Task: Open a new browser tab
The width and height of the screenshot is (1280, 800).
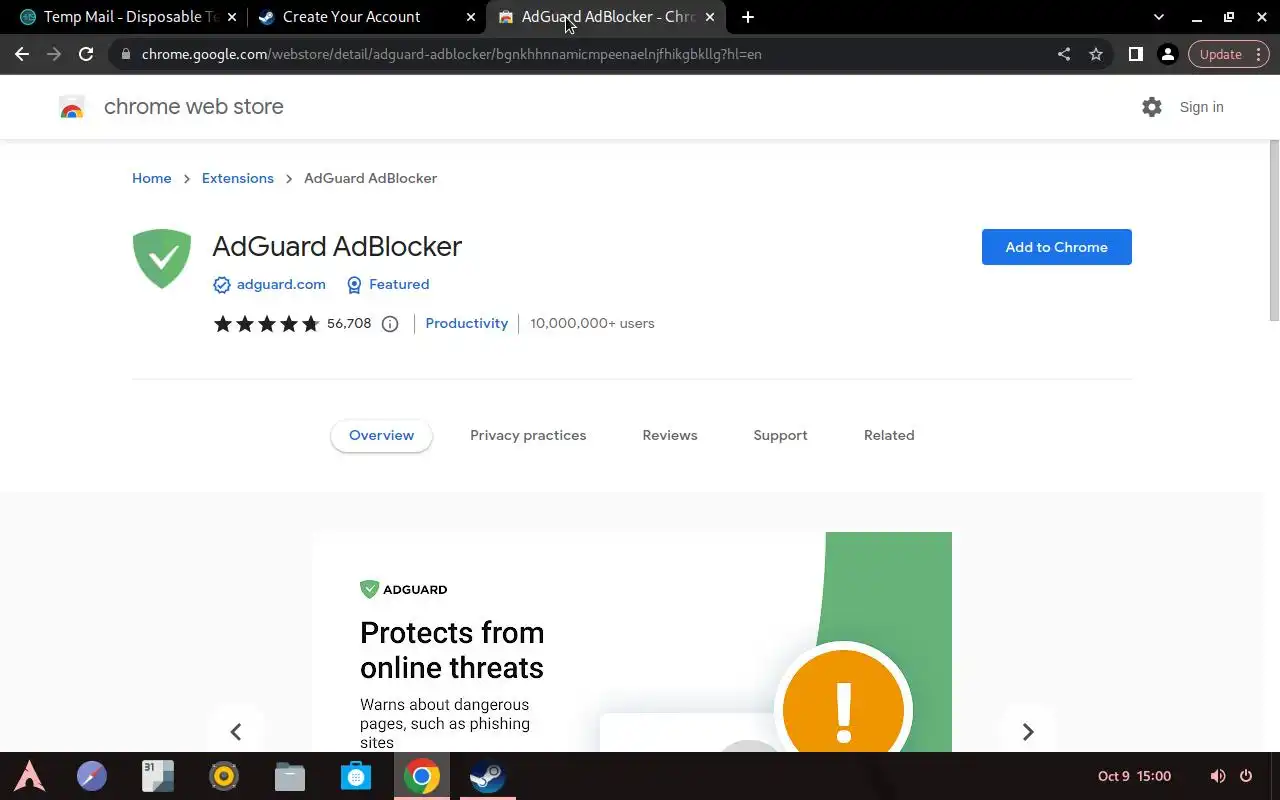Action: click(748, 17)
